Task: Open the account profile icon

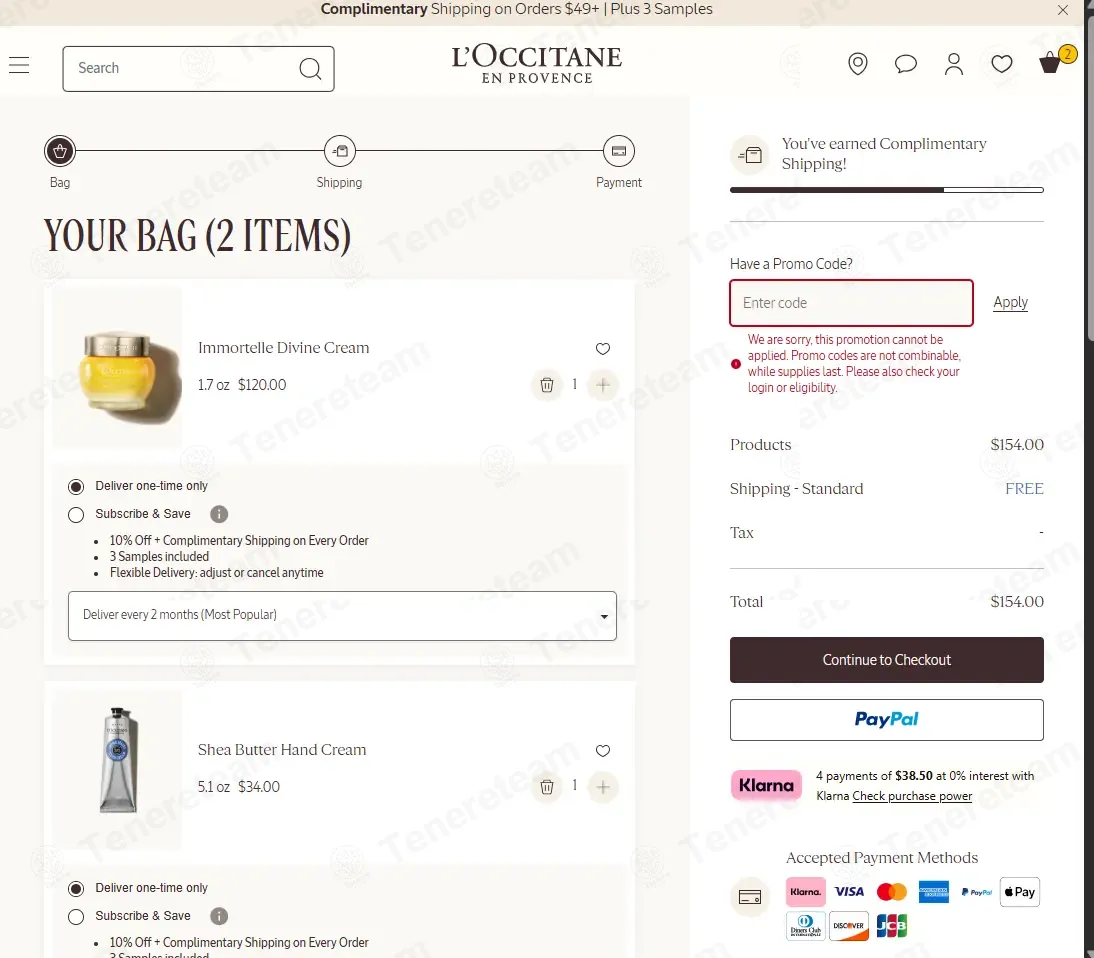Action: [x=954, y=64]
